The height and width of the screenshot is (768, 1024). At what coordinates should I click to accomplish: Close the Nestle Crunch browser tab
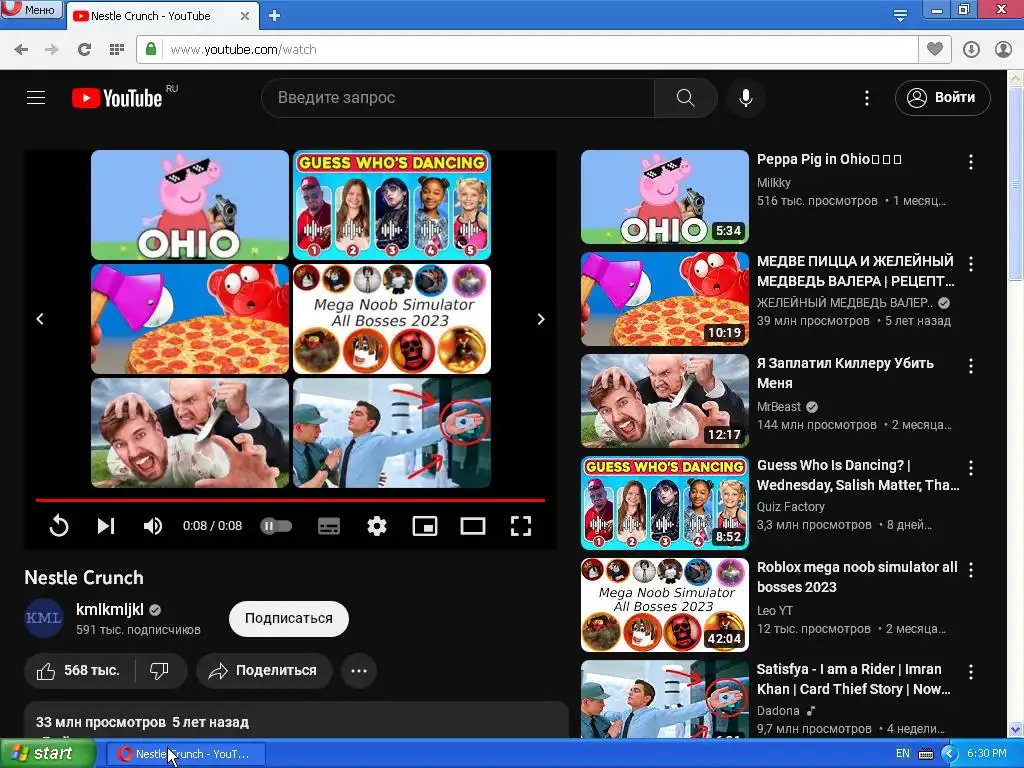(245, 16)
